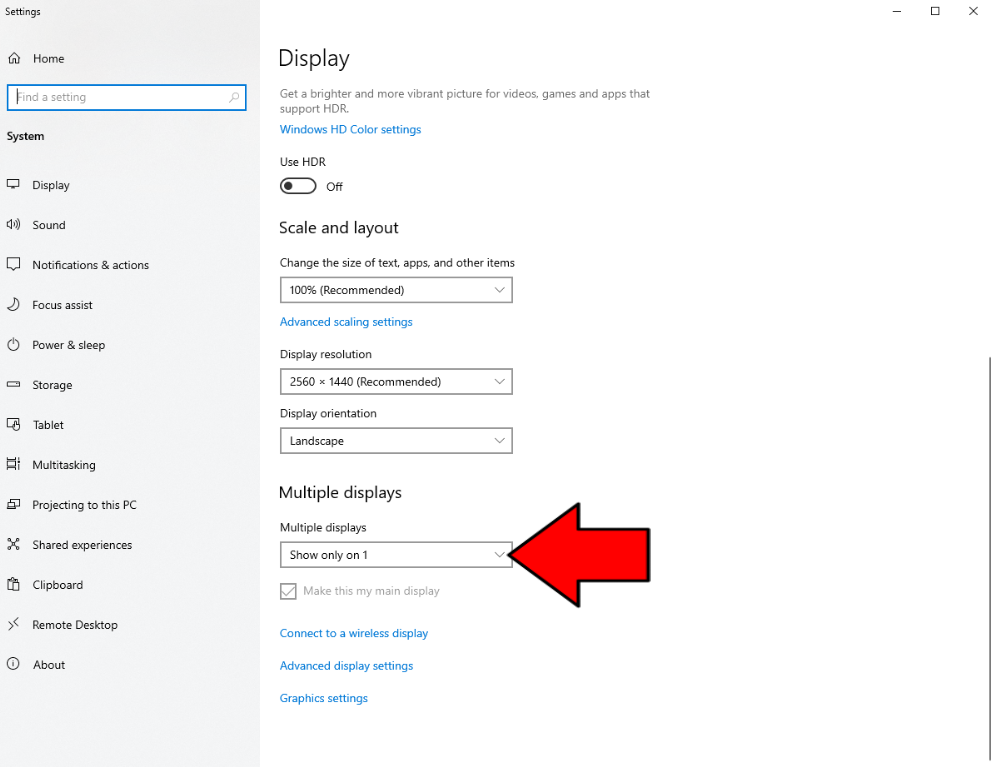Screen dimensions: 992x767
Task: Toggle Make this my main display checkbox
Action: 288,591
